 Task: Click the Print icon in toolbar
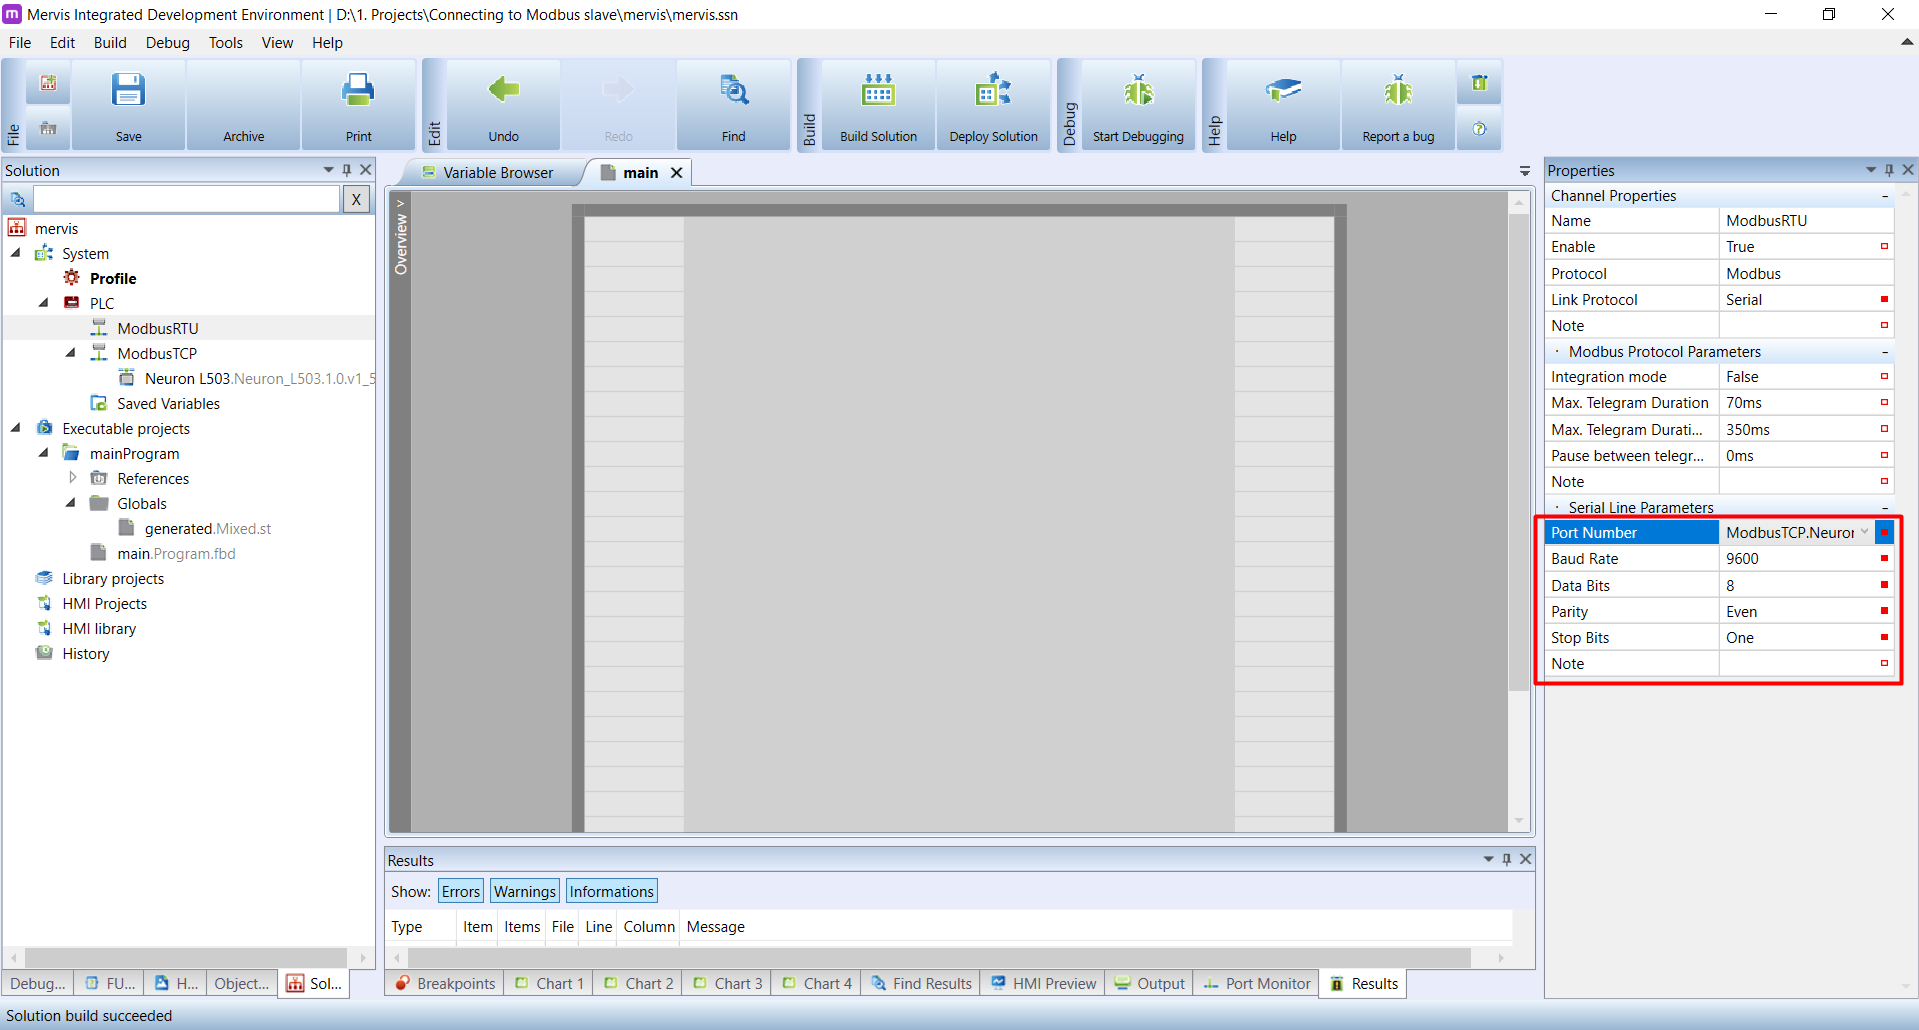(358, 91)
